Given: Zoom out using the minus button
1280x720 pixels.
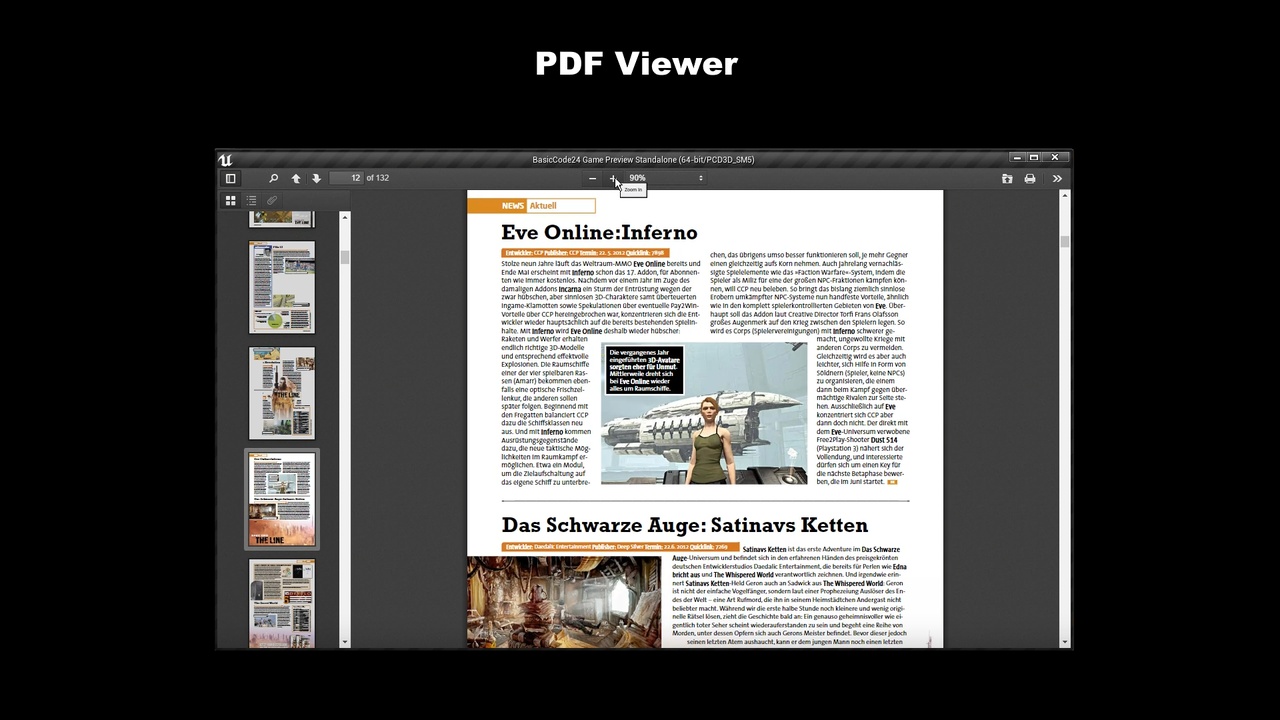Looking at the screenshot, I should [592, 178].
